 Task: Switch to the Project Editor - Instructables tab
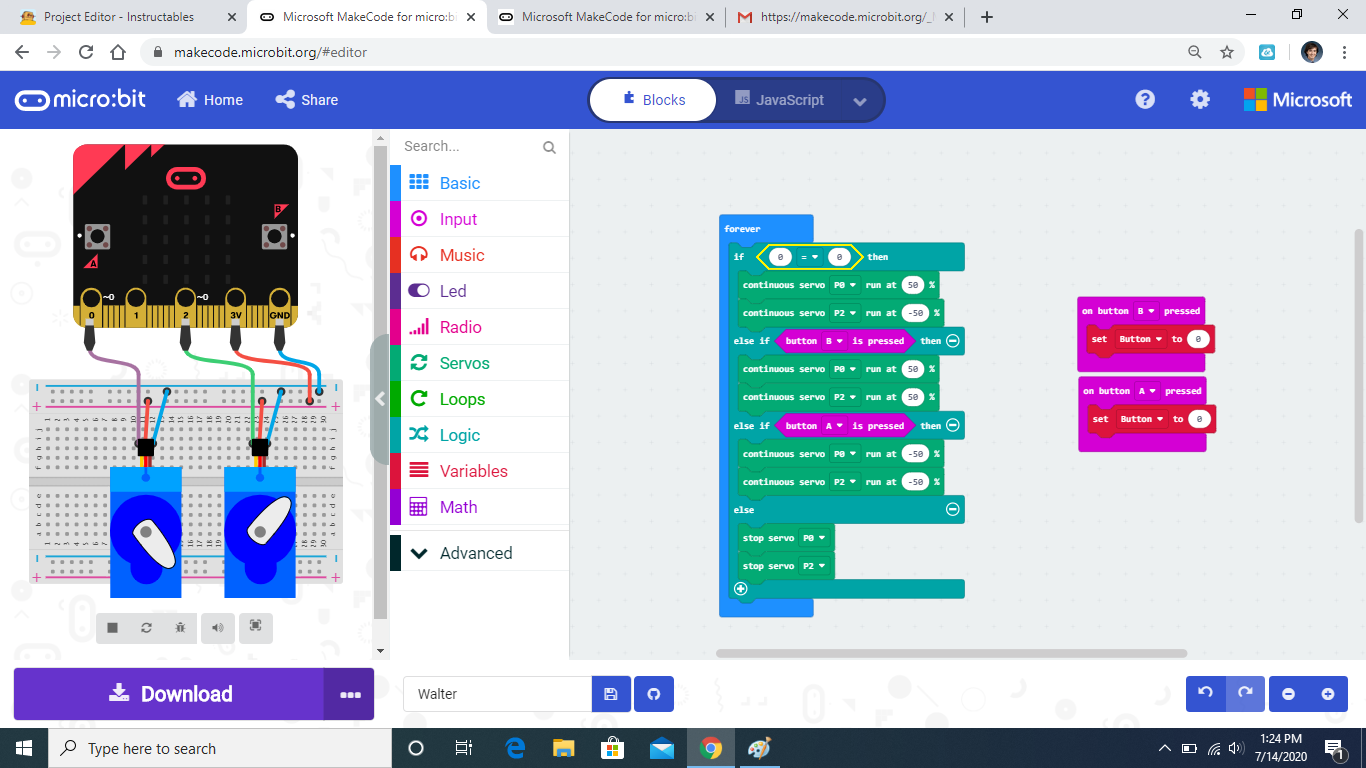(125, 17)
